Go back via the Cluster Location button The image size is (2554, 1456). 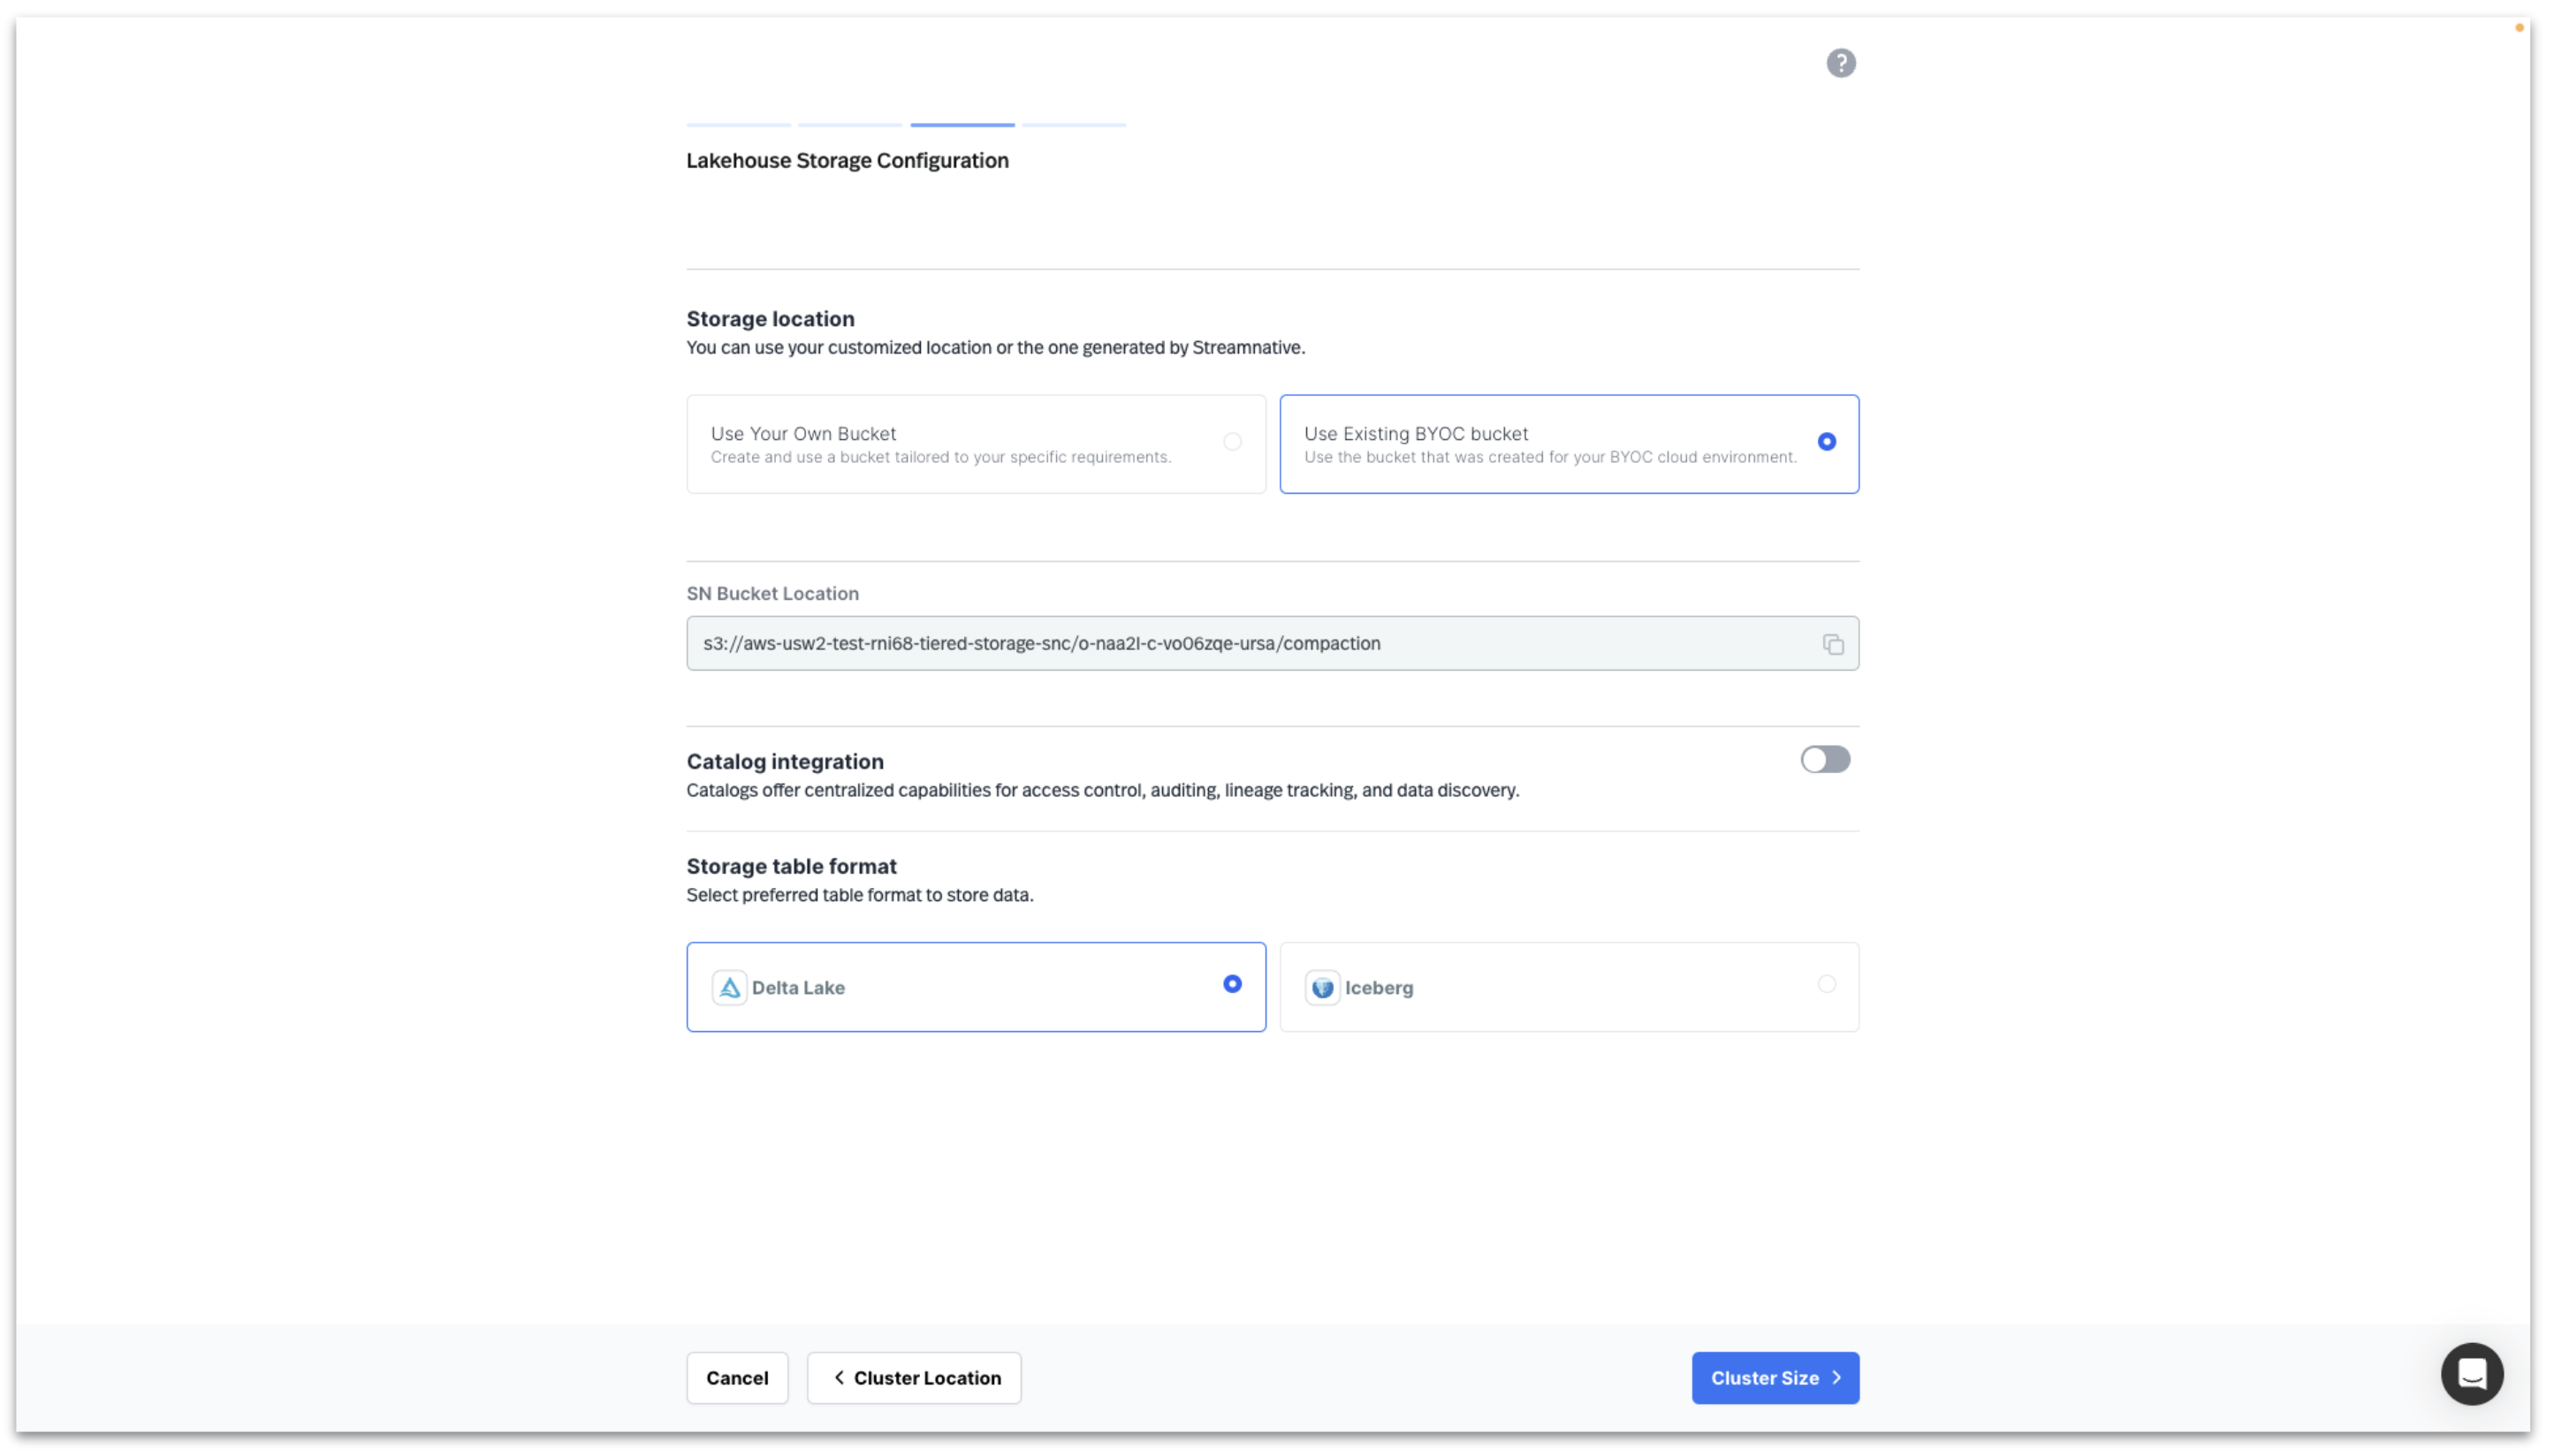913,1377
